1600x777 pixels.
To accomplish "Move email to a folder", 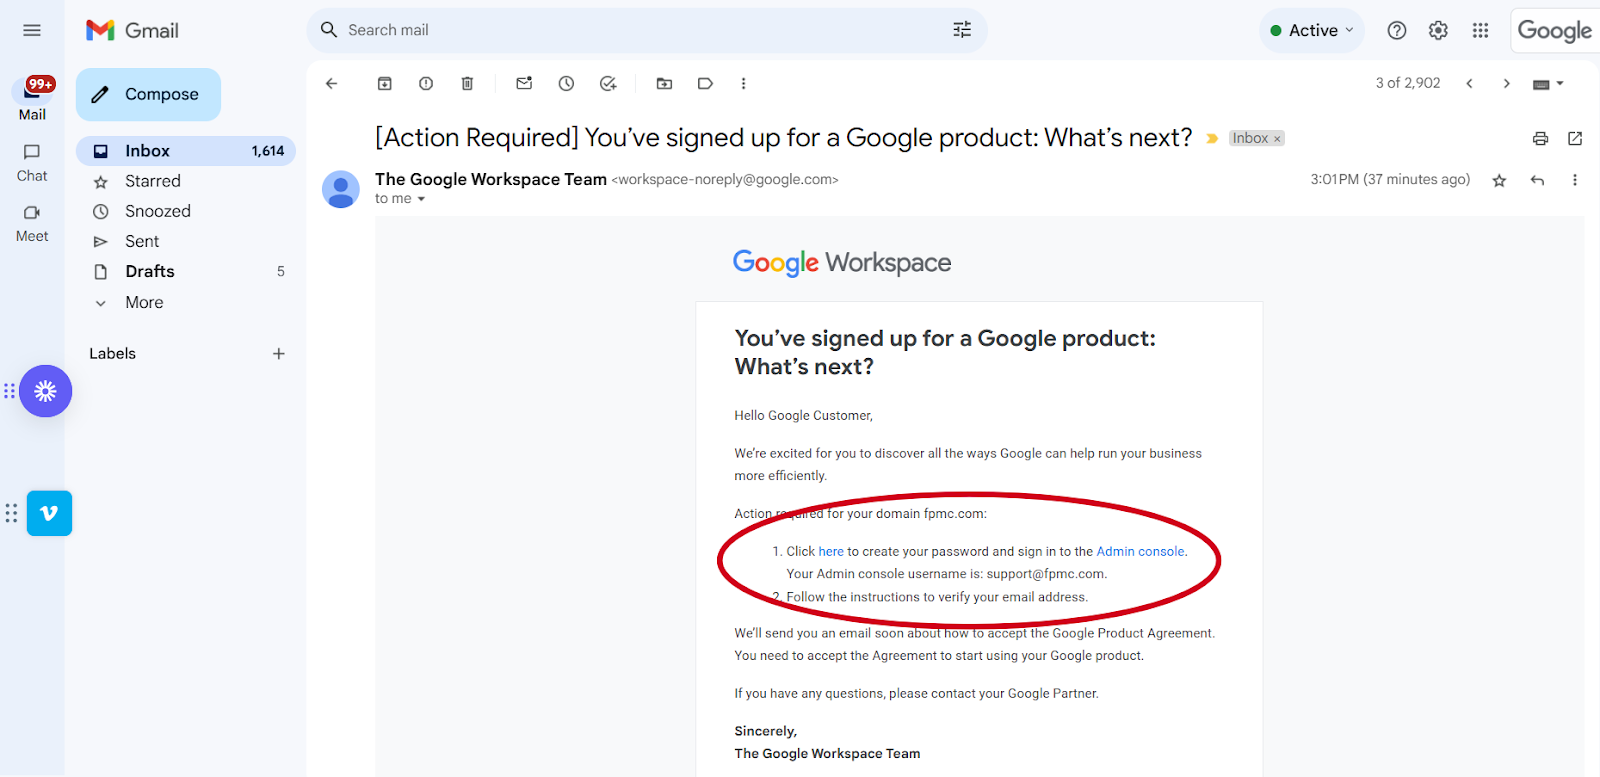I will coord(664,84).
